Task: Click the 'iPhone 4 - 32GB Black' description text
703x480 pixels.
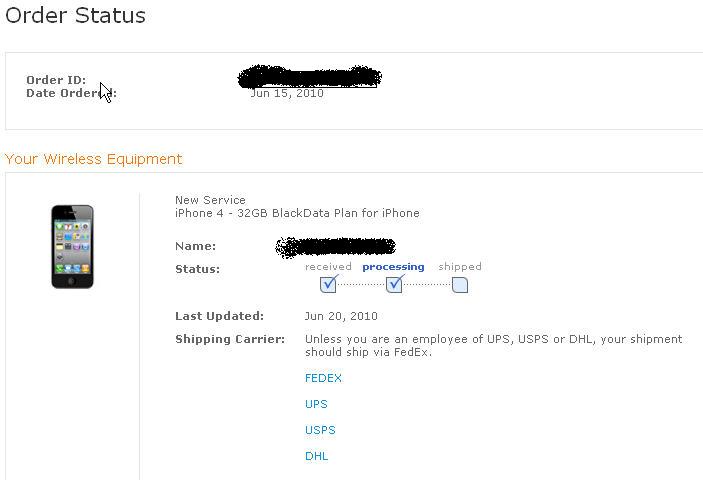Action: click(x=238, y=213)
